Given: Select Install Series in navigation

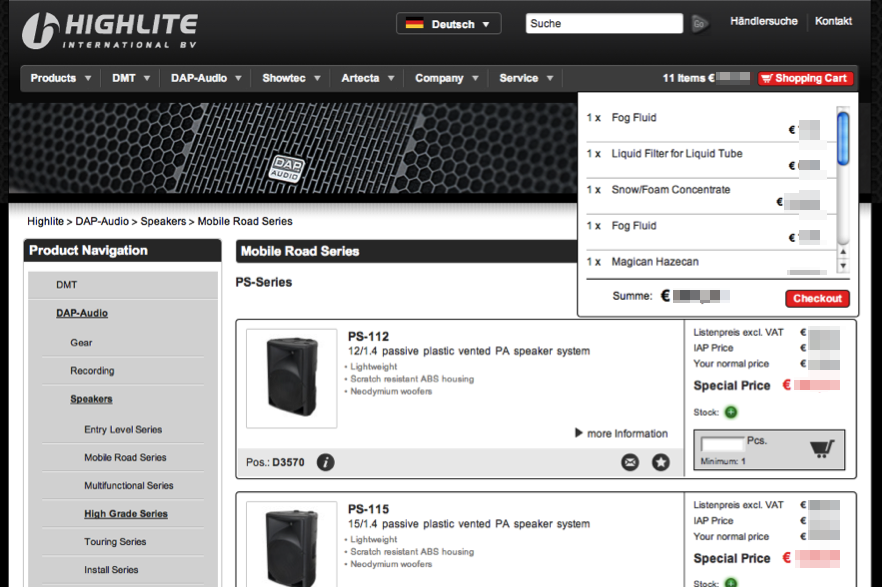Looking at the screenshot, I should click(111, 570).
